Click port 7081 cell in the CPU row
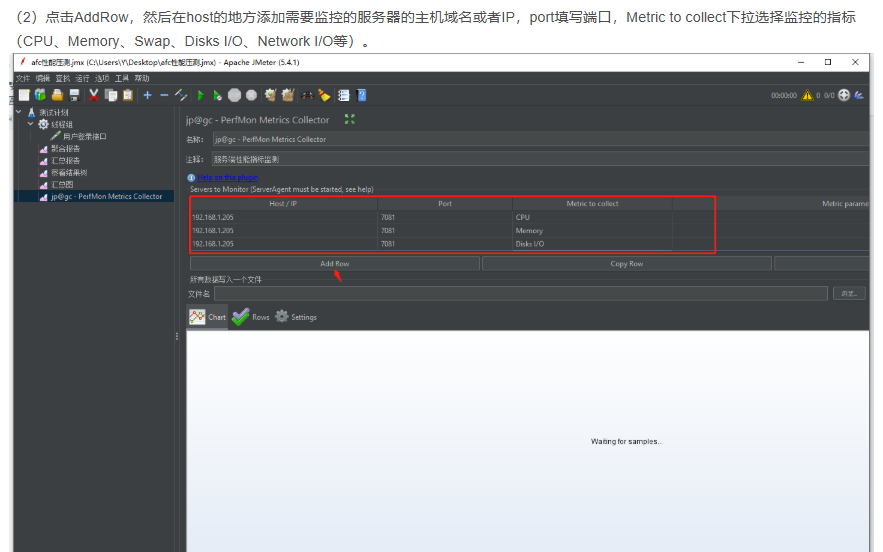 [445, 217]
